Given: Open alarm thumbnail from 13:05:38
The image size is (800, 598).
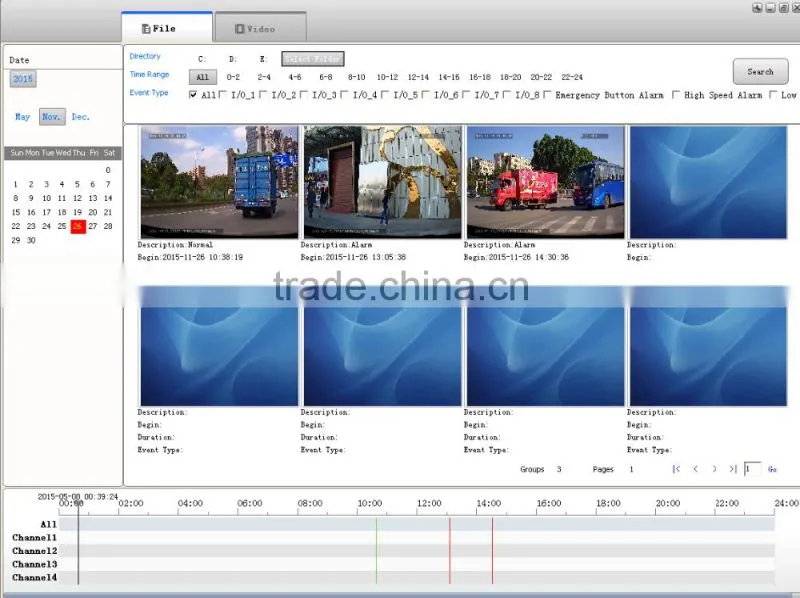Looking at the screenshot, I should pyautogui.click(x=383, y=182).
